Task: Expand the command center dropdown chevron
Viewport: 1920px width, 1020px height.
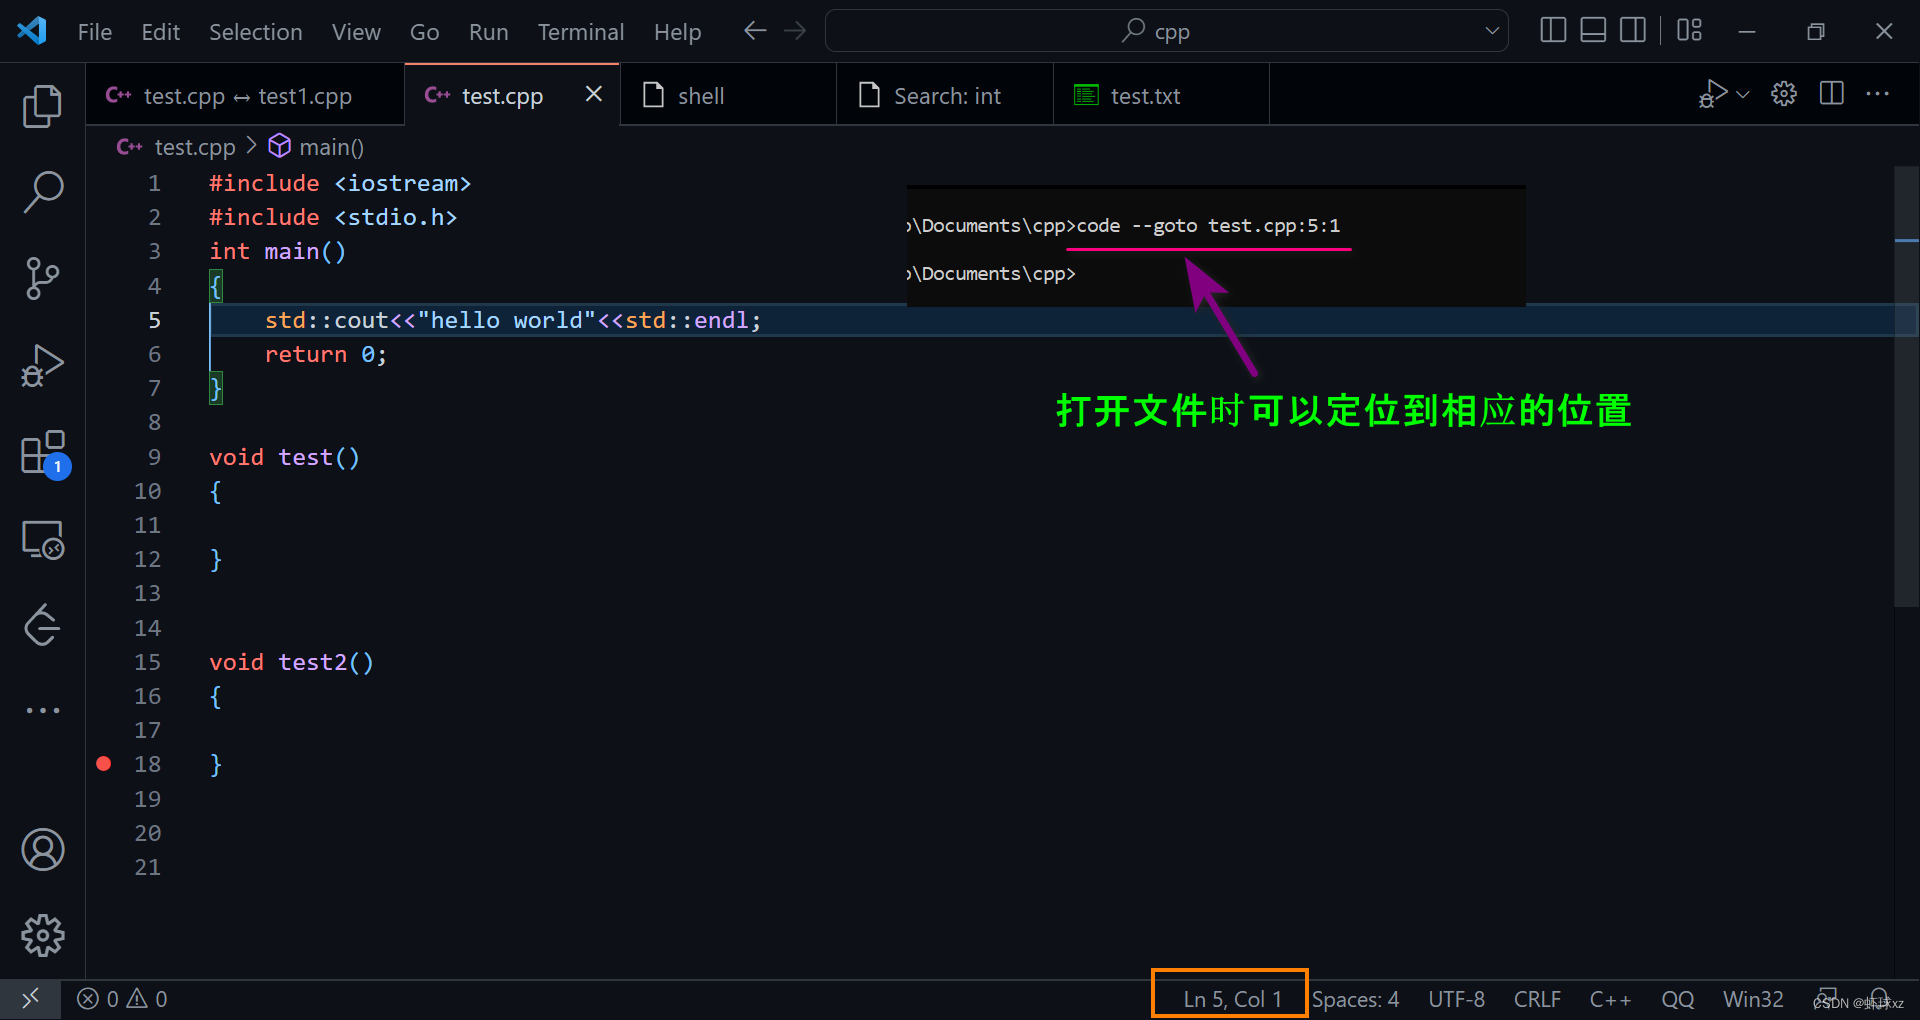Action: 1492,31
